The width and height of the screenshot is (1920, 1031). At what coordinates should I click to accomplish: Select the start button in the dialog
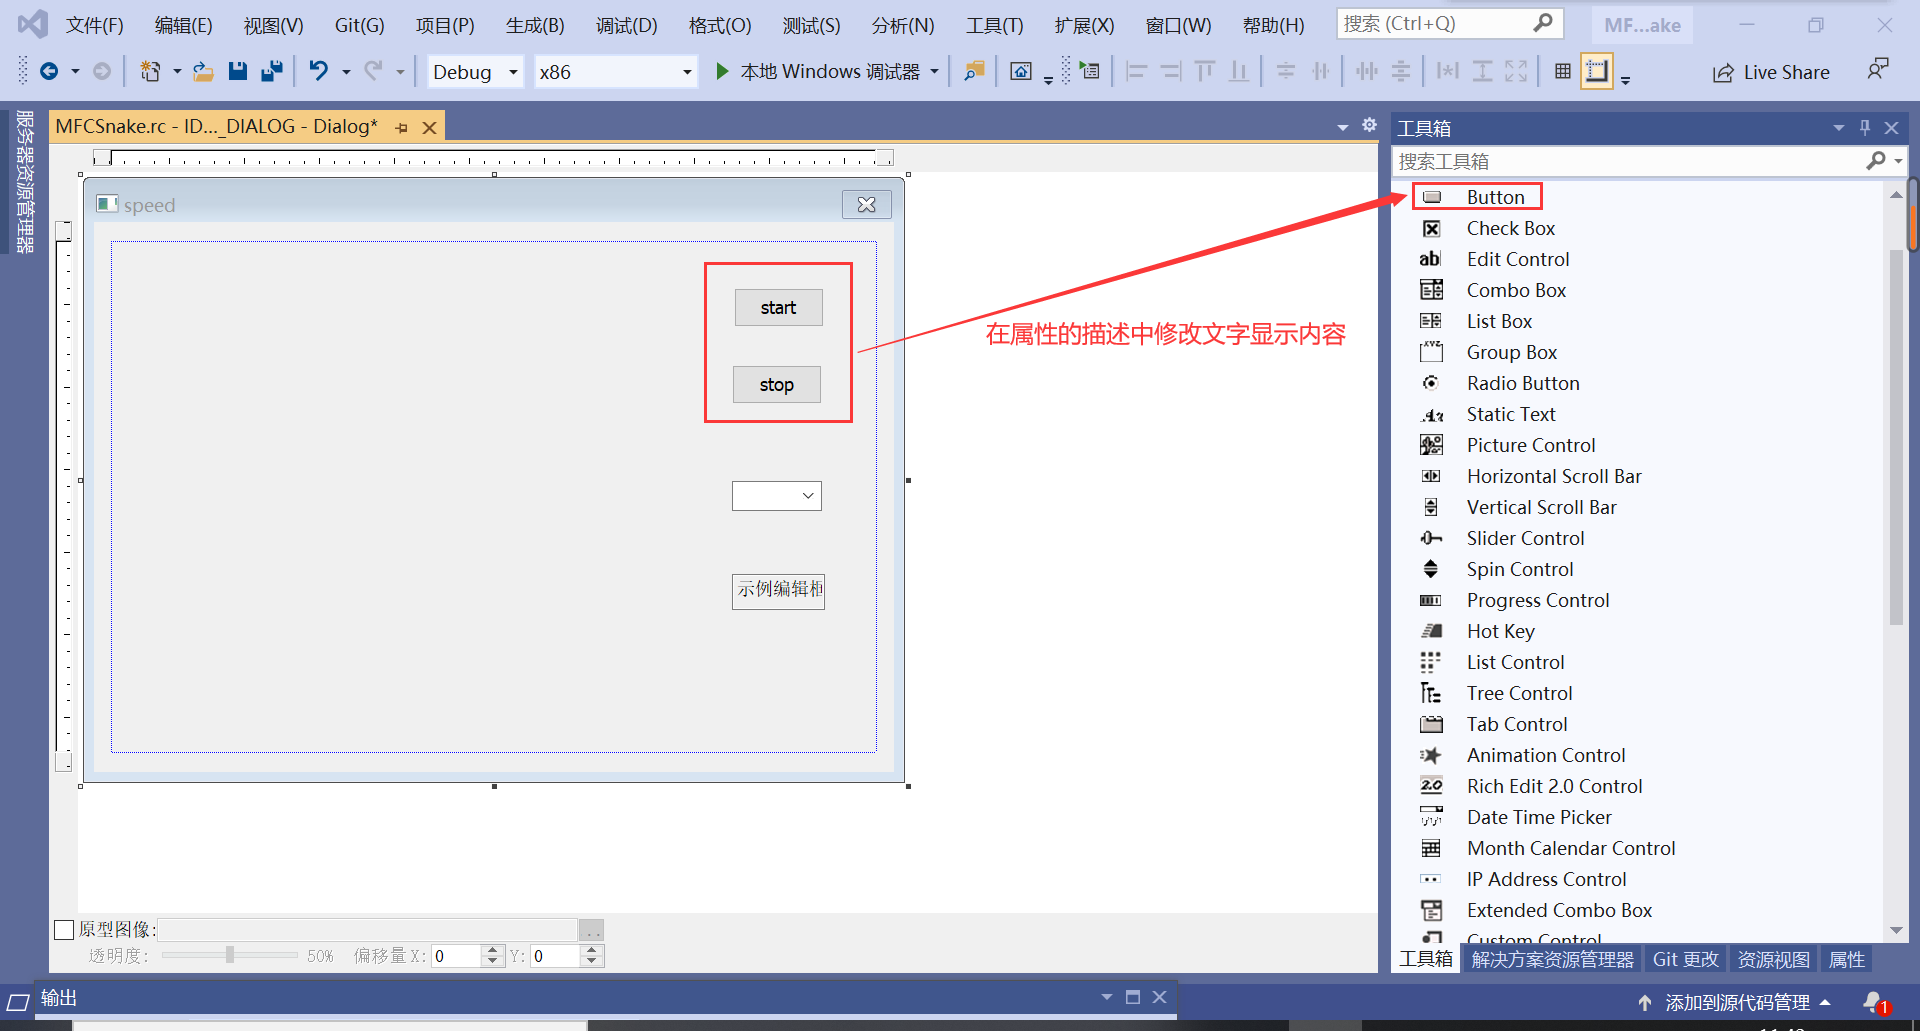pyautogui.click(x=779, y=308)
